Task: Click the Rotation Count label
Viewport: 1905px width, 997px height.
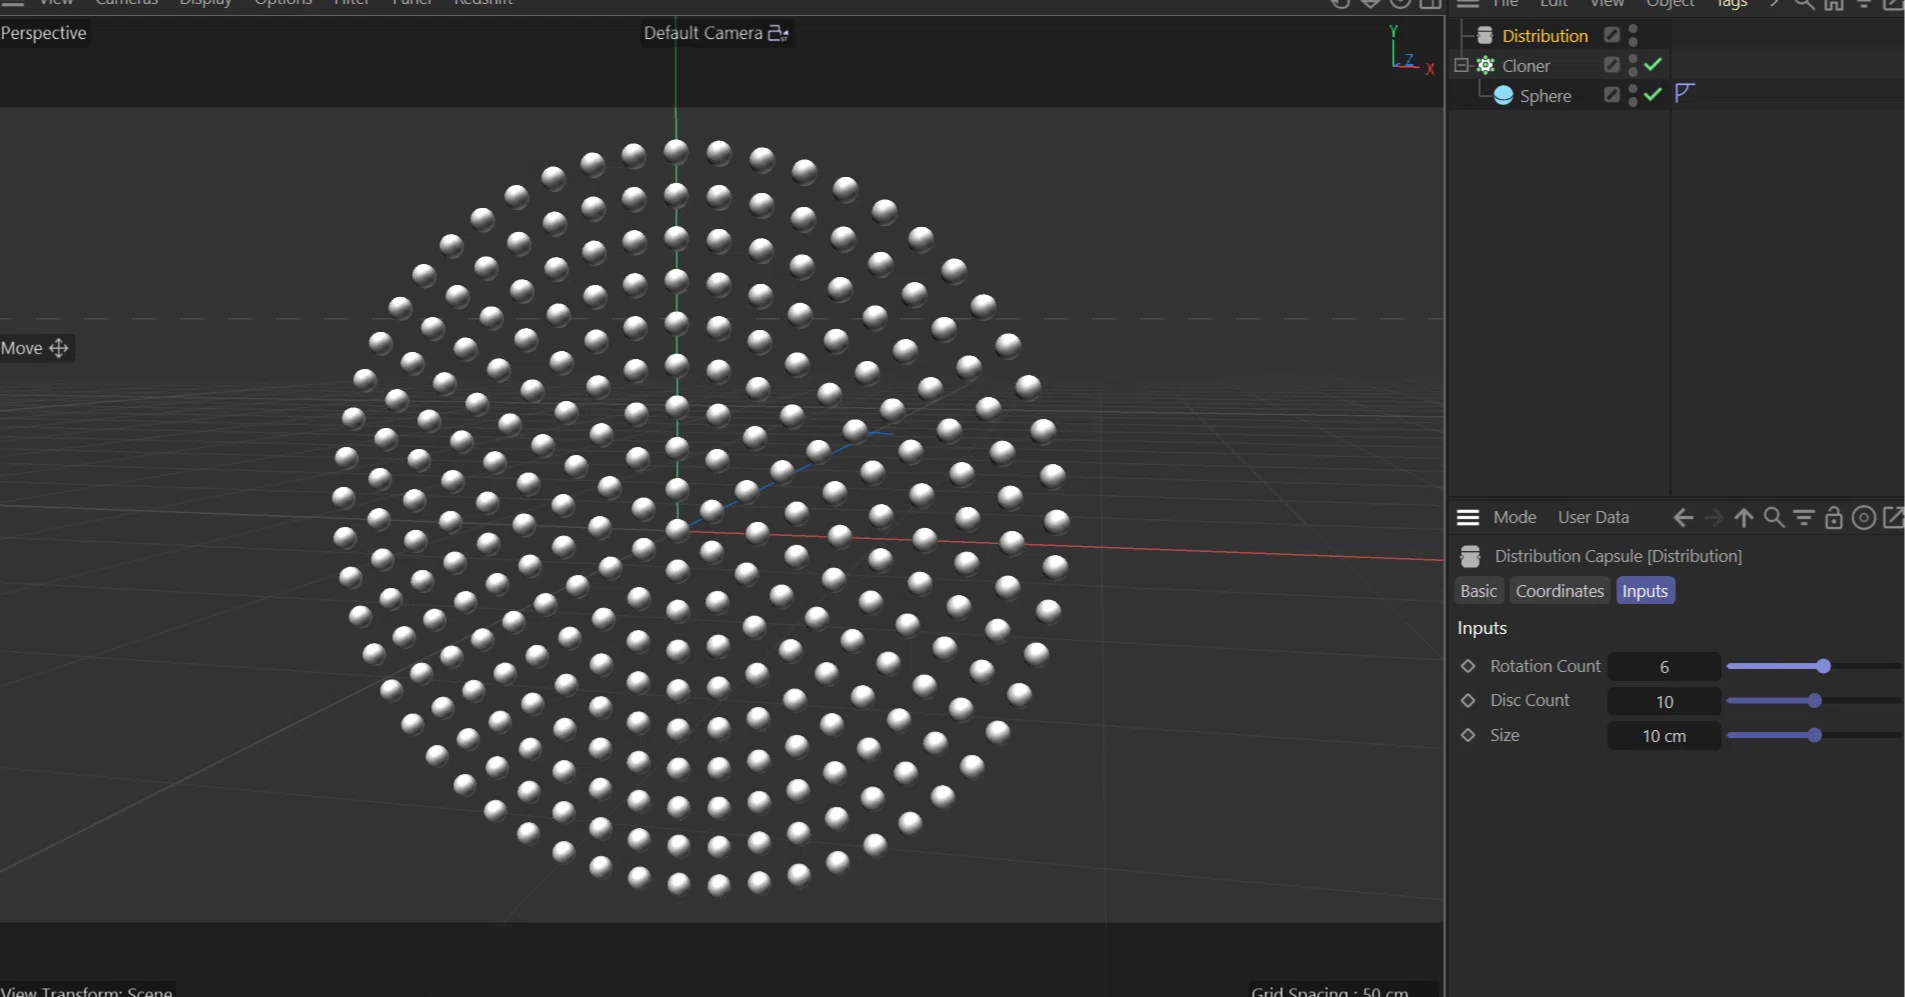Action: pyautogui.click(x=1545, y=666)
